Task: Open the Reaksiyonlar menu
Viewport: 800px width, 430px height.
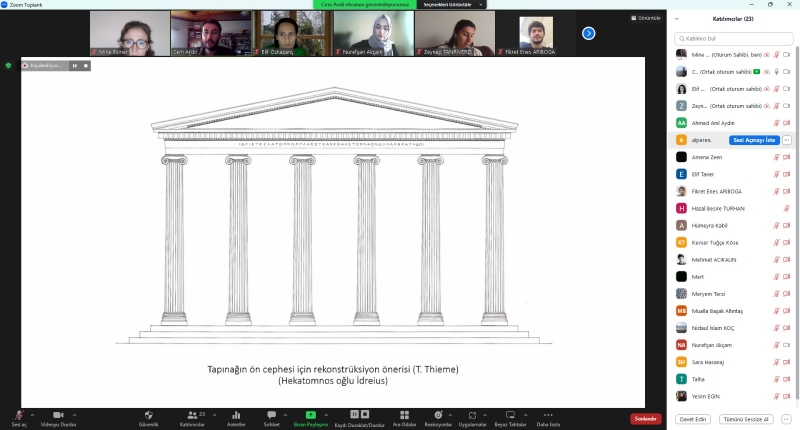Action: (437, 415)
